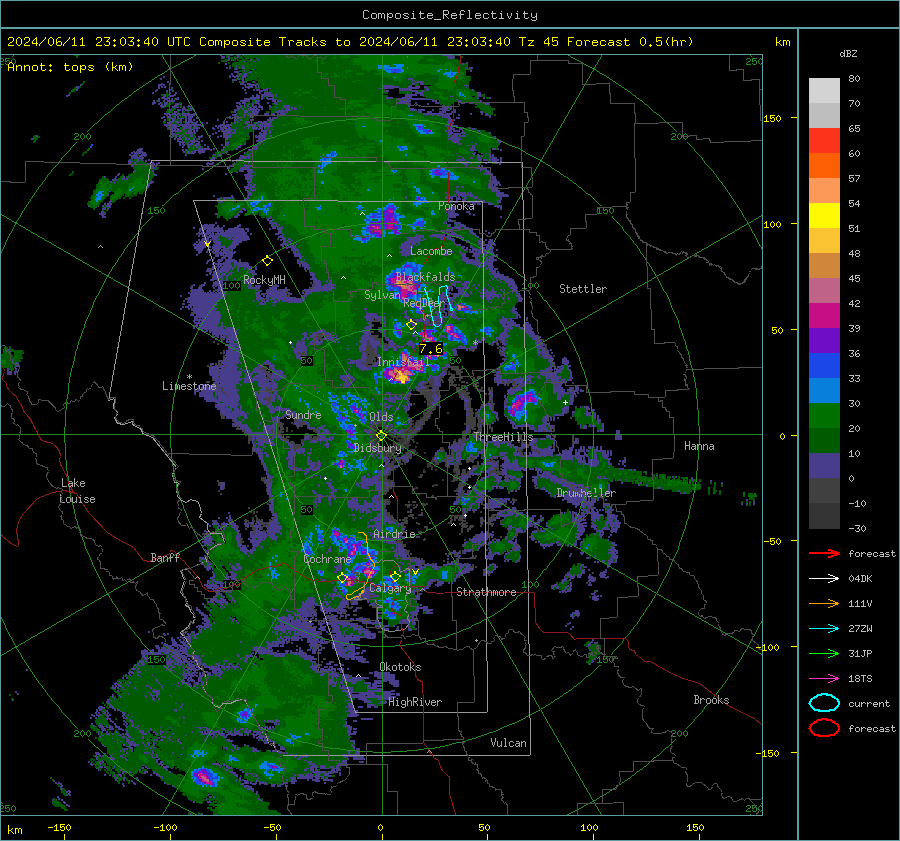900x841 pixels.
Task: Click the Banff label
Action: click(x=165, y=557)
